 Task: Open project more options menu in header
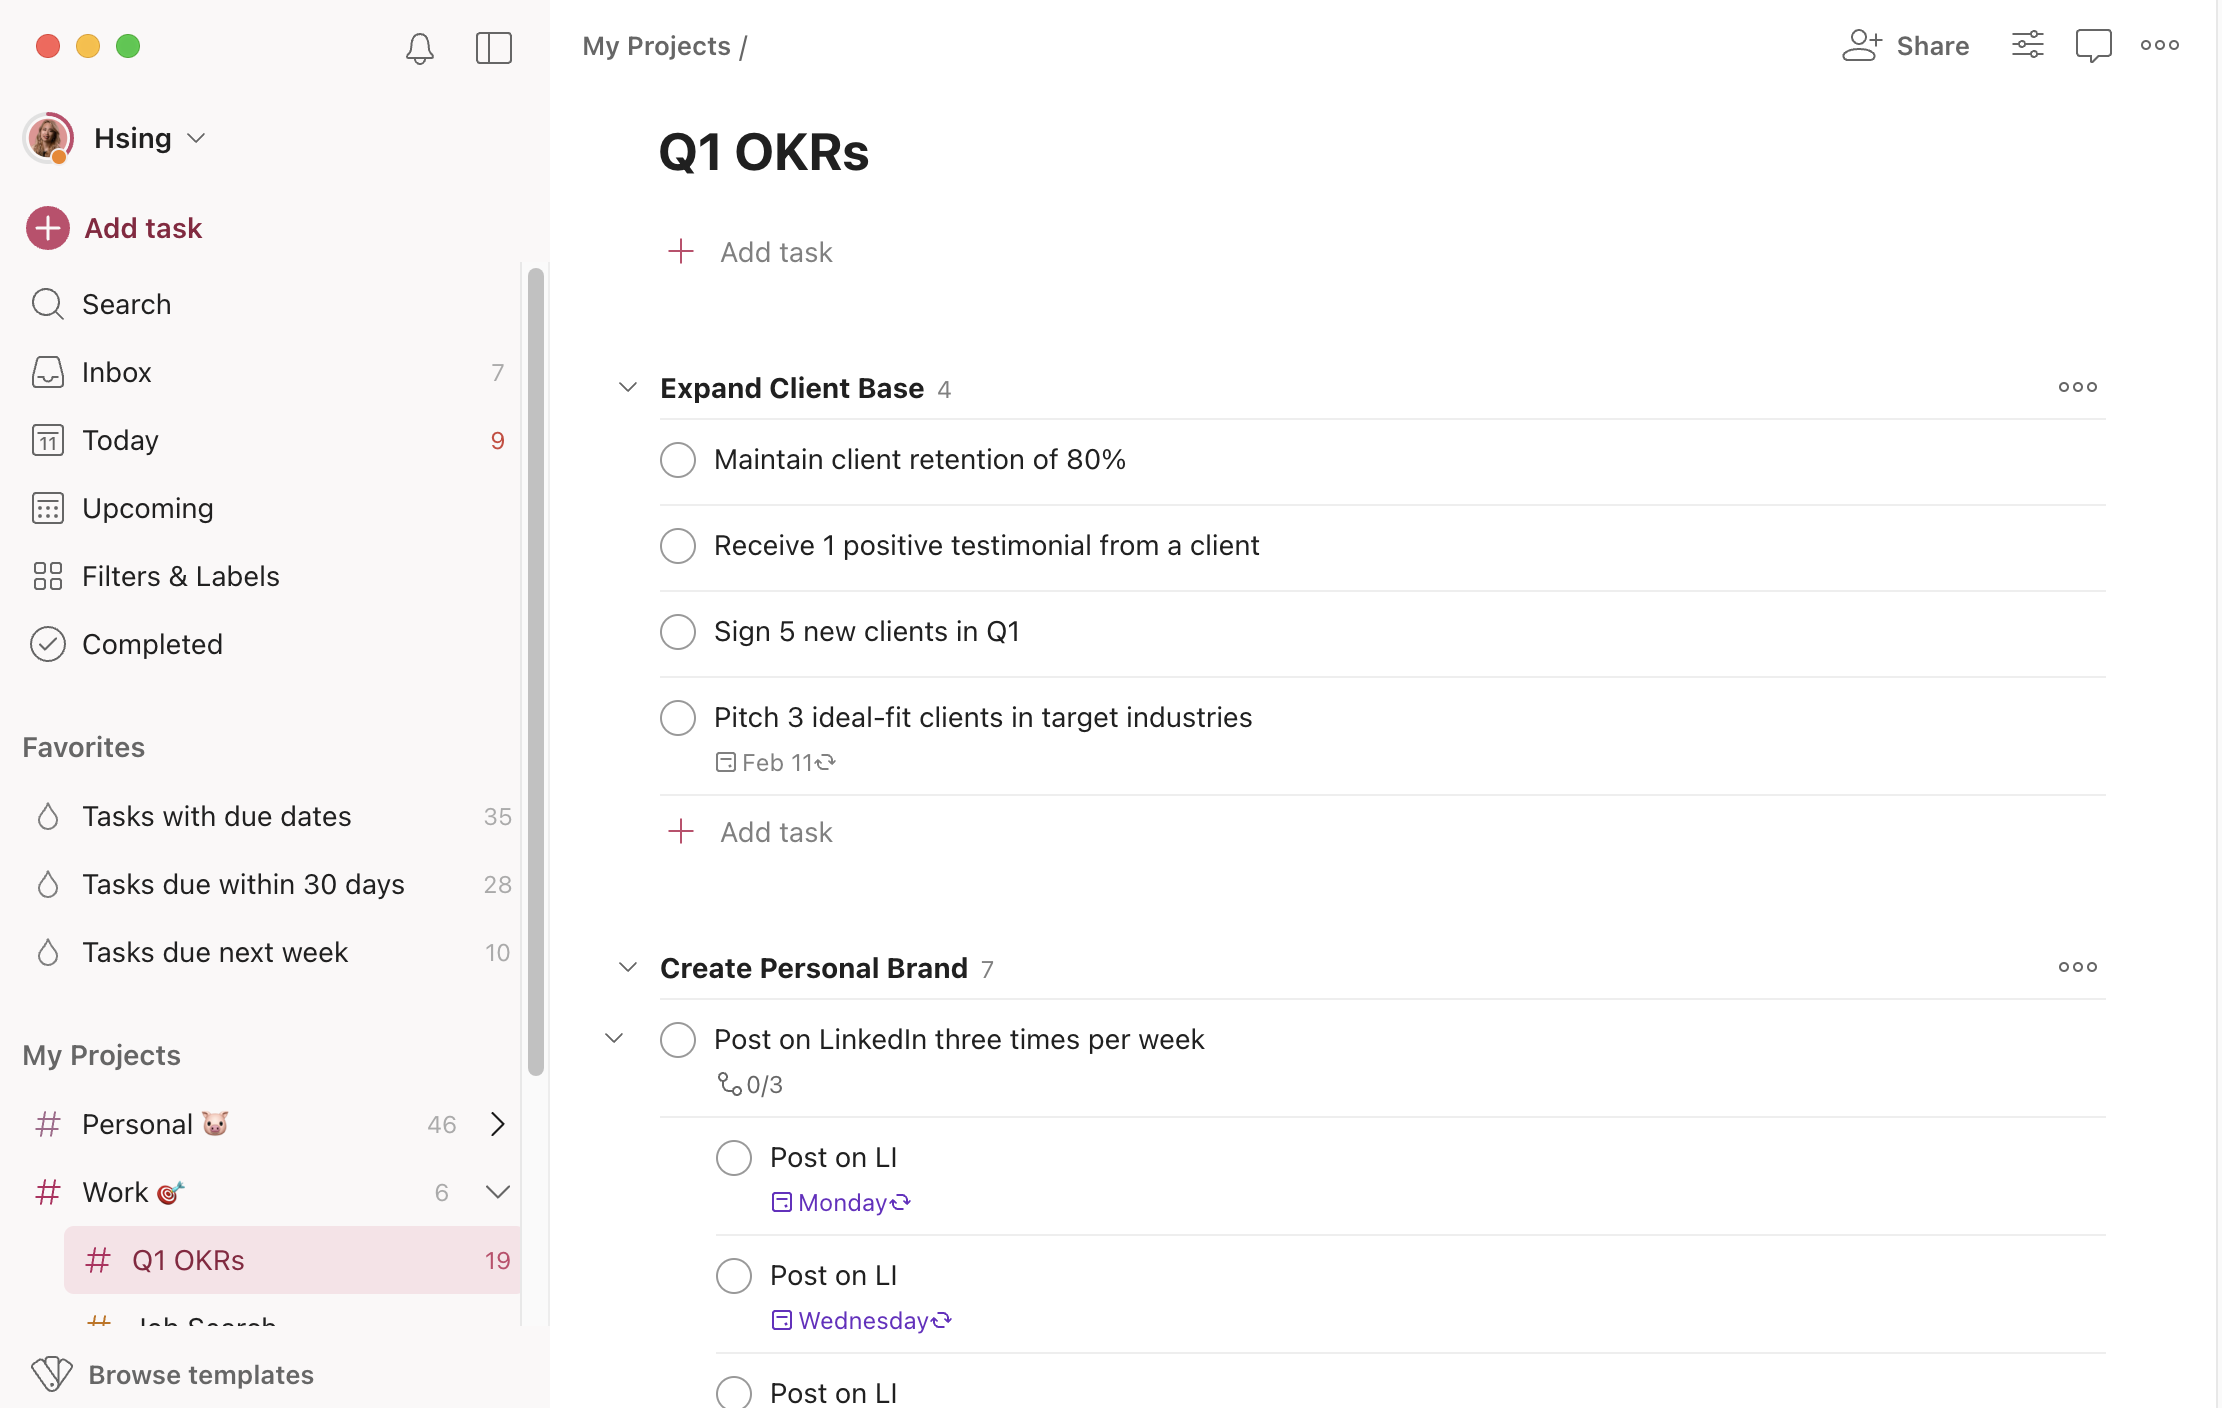point(2160,45)
